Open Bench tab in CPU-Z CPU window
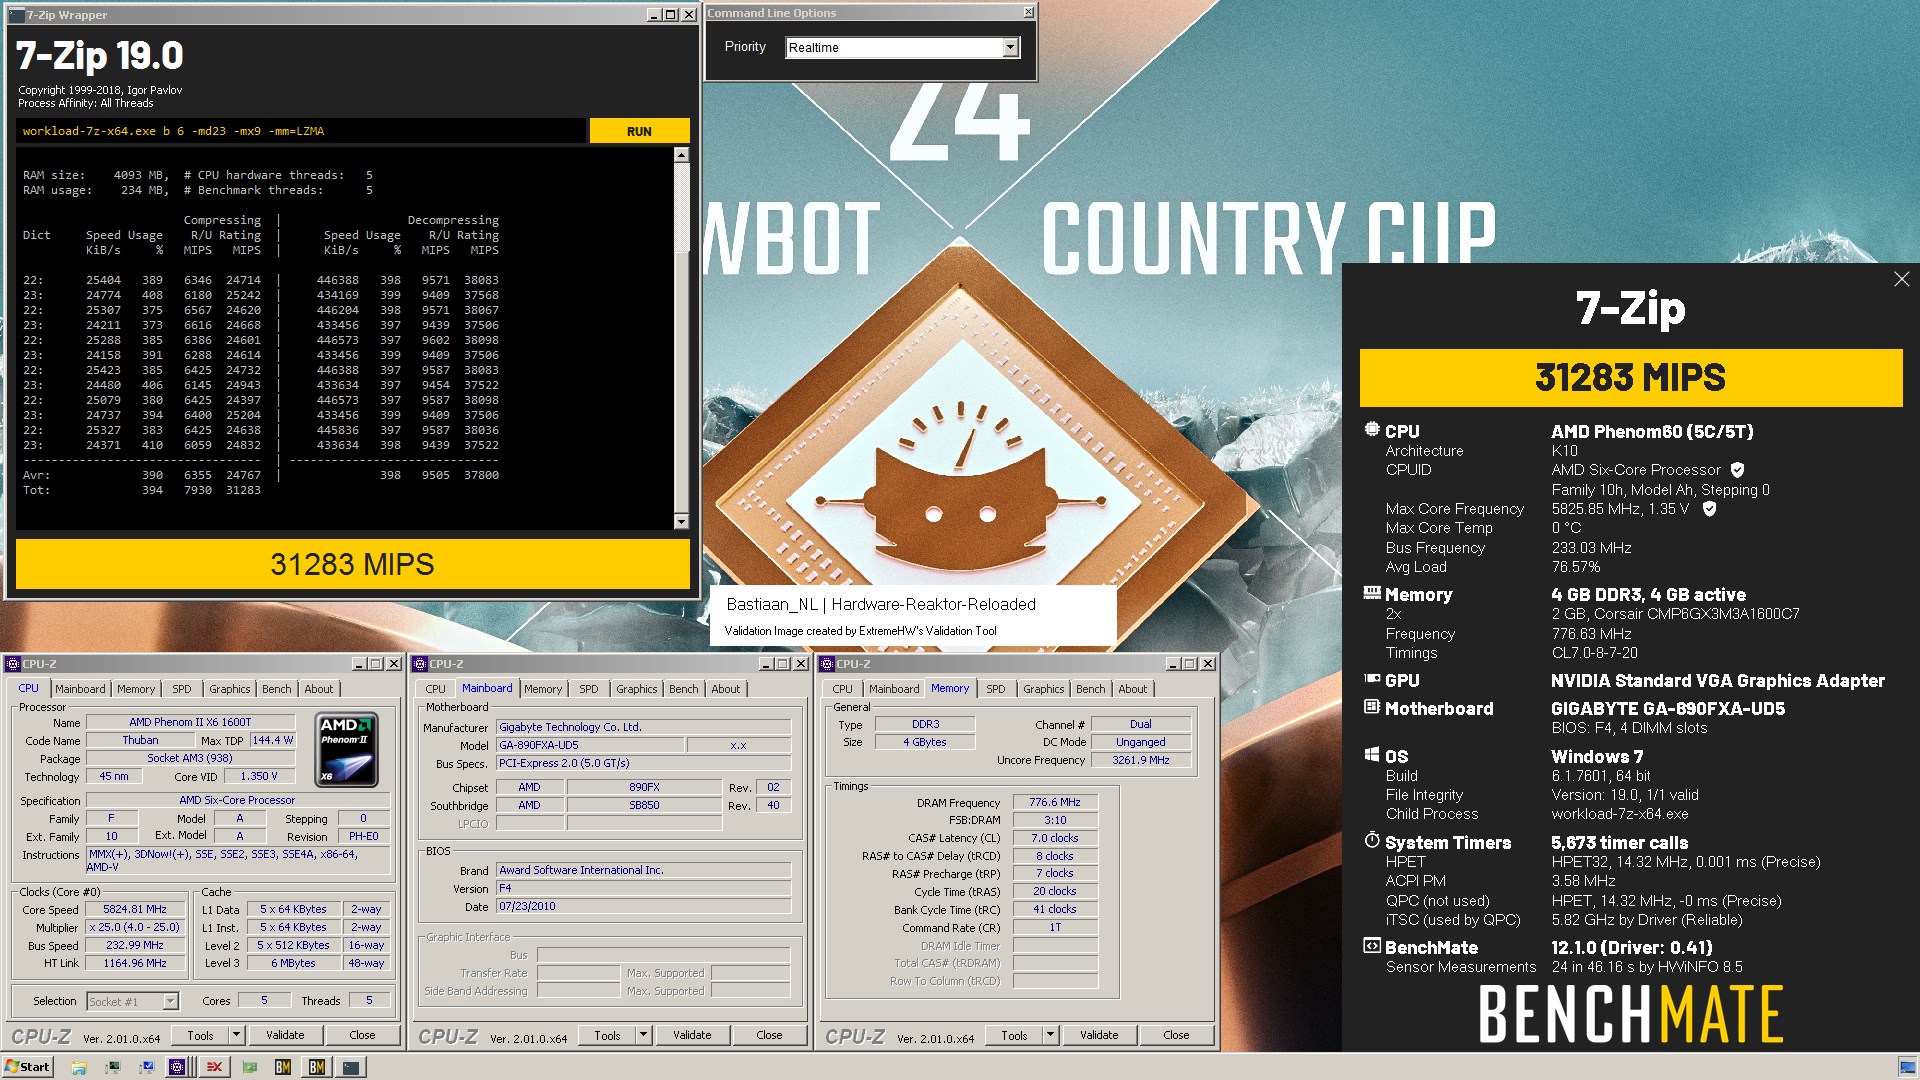 pyautogui.click(x=277, y=689)
